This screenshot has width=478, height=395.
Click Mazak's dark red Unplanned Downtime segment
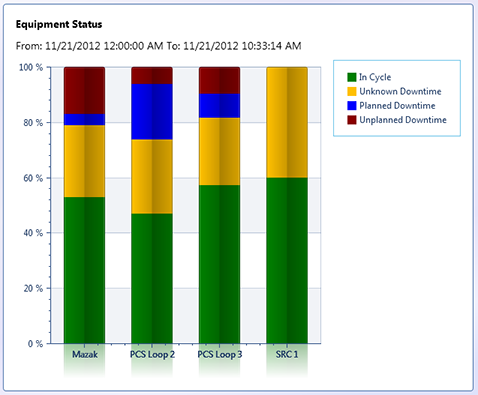(85, 90)
